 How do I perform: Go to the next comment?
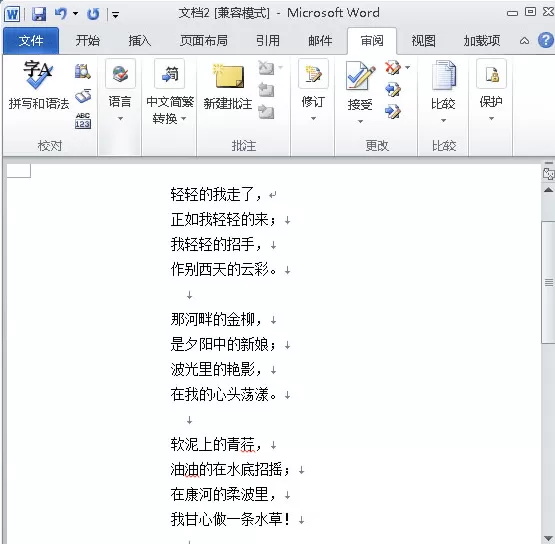(x=266, y=112)
